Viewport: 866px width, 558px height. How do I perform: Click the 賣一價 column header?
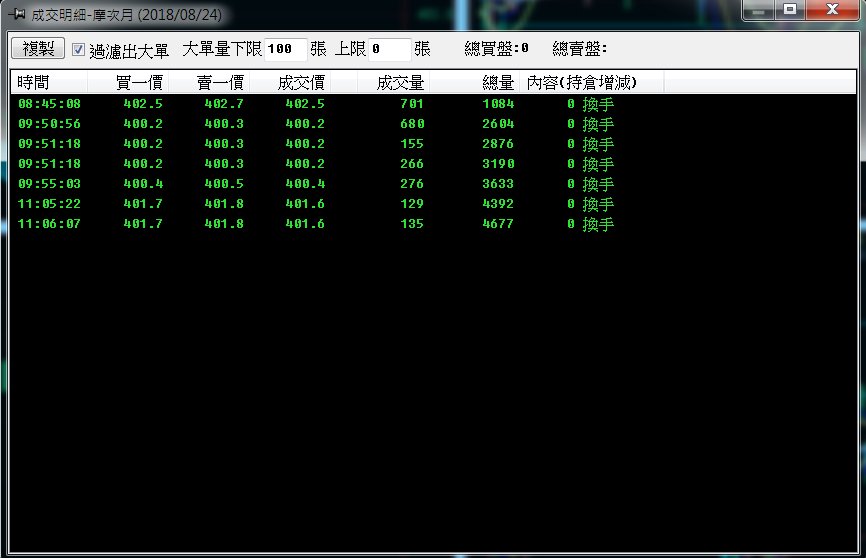pyautogui.click(x=209, y=82)
